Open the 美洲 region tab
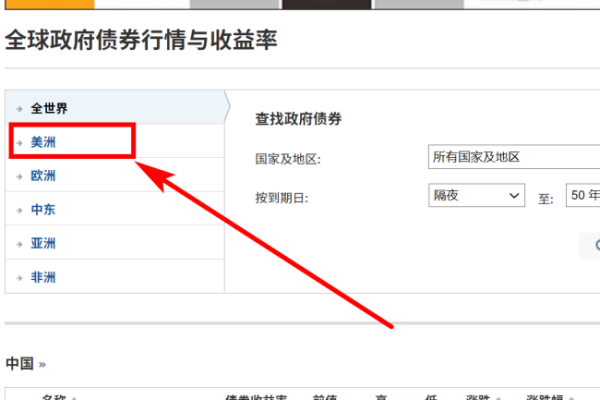 (x=43, y=142)
